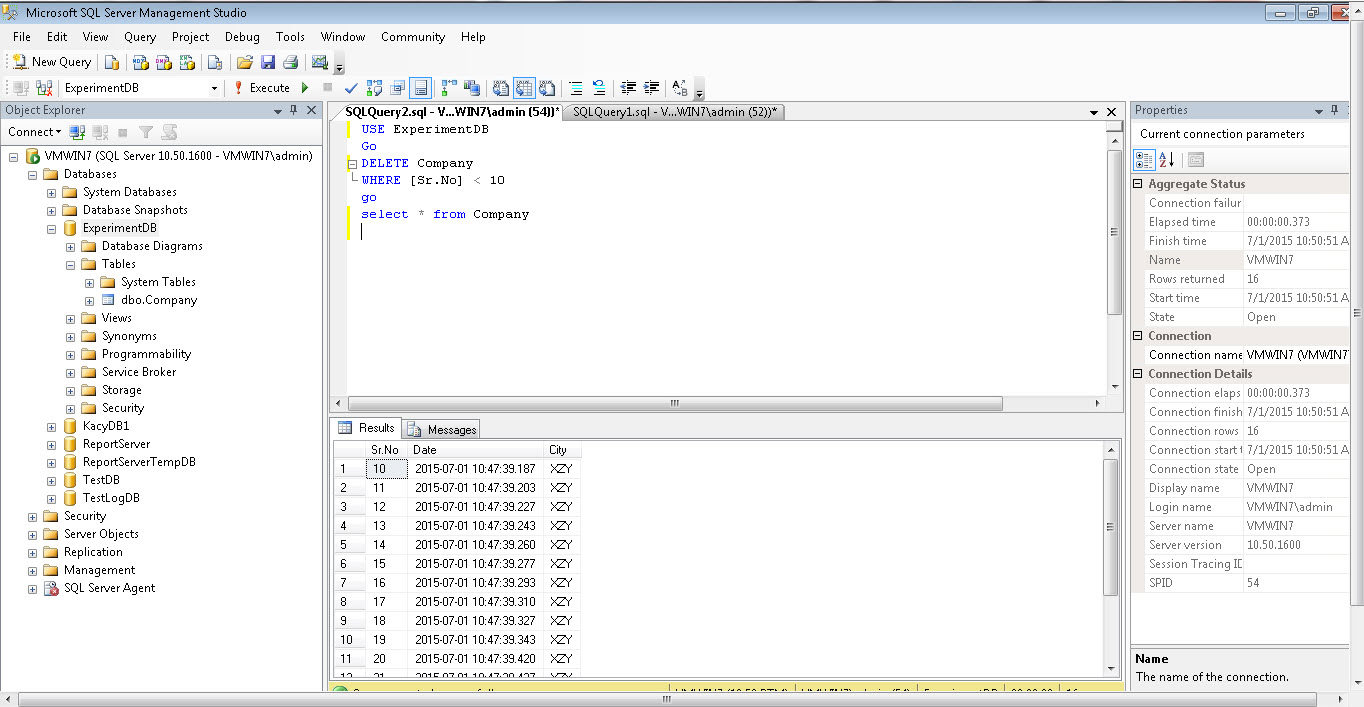Image resolution: width=1364 pixels, height=707 pixels.
Task: Collapse the Tables folder node
Action: pyautogui.click(x=70, y=264)
